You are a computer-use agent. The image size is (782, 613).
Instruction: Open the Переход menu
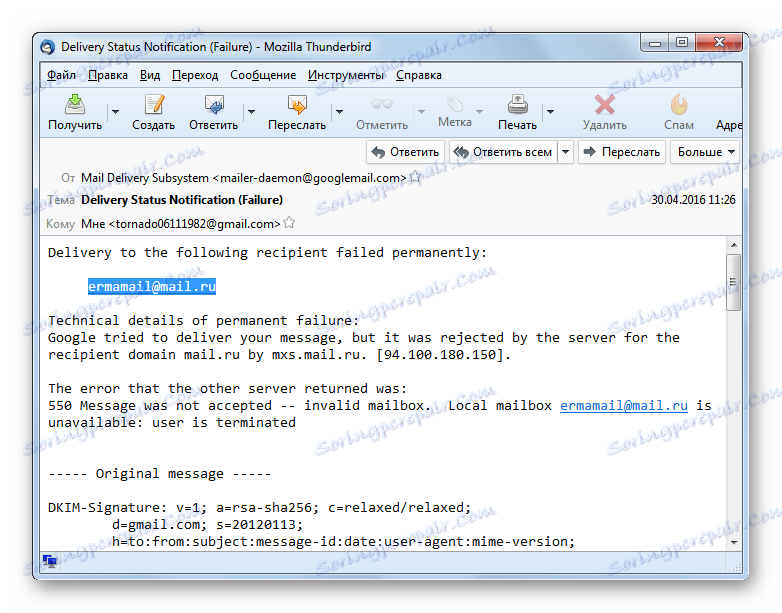coord(195,75)
